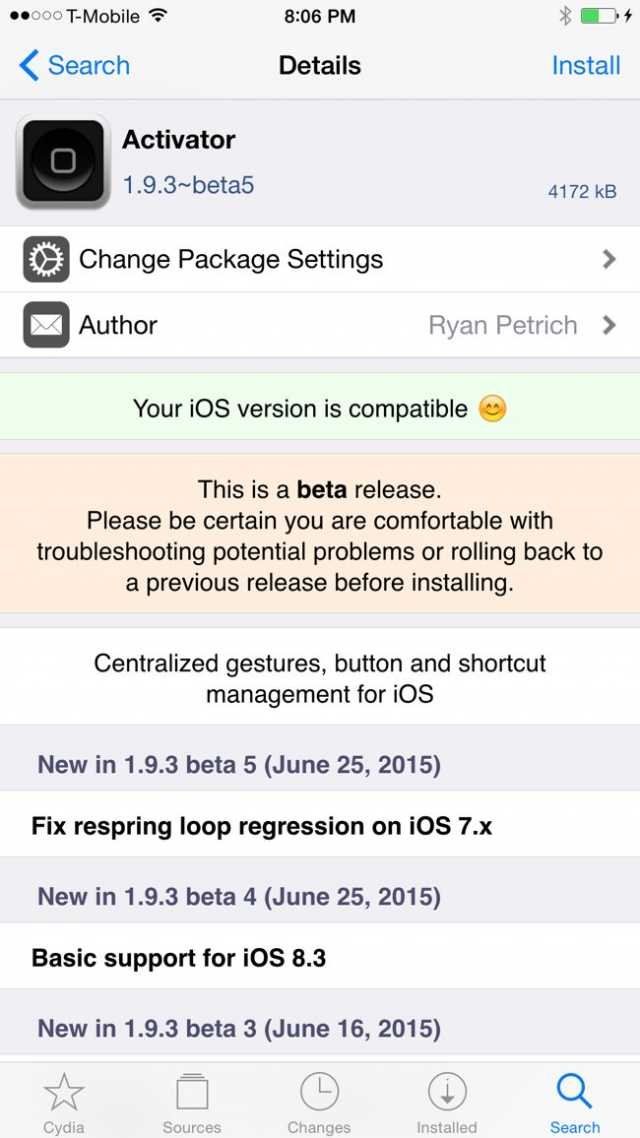Expand the Change Package Settings row
The width and height of the screenshot is (640, 1138).
[x=610, y=259]
